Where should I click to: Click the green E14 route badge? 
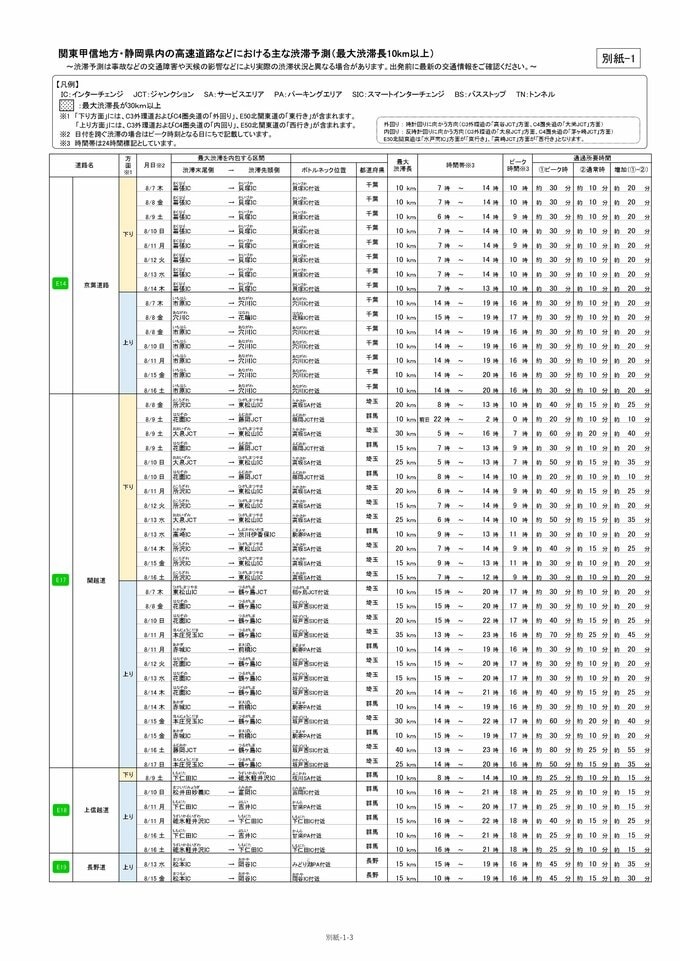click(x=60, y=285)
